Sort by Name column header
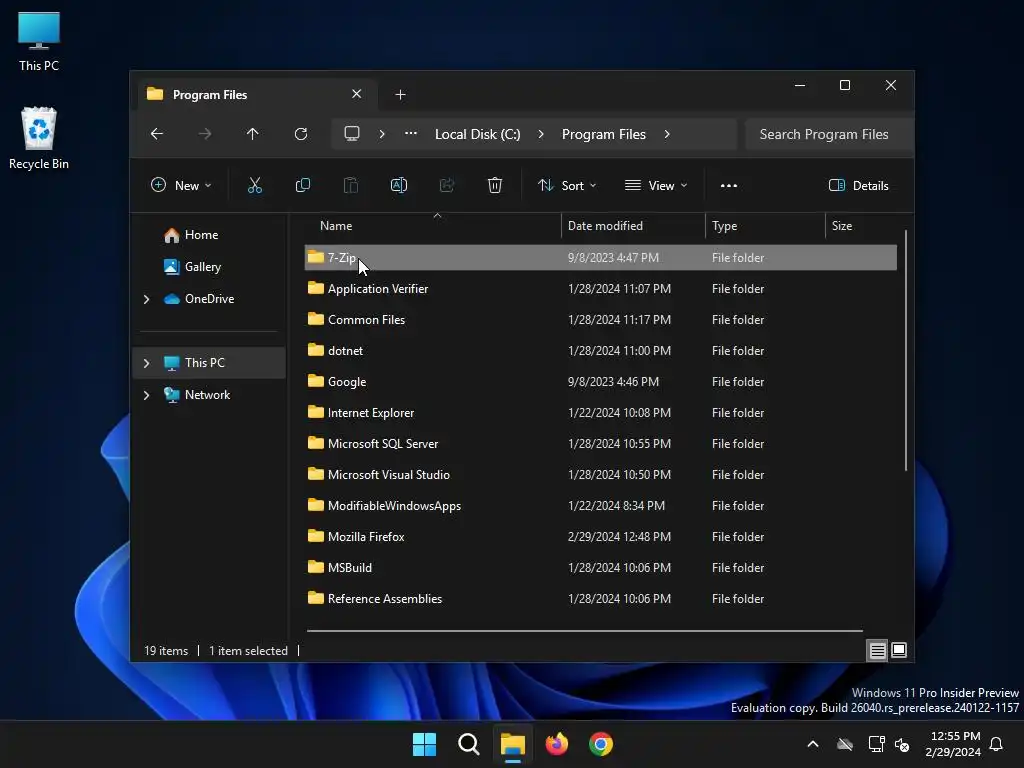This screenshot has width=1024, height=768. click(x=432, y=226)
